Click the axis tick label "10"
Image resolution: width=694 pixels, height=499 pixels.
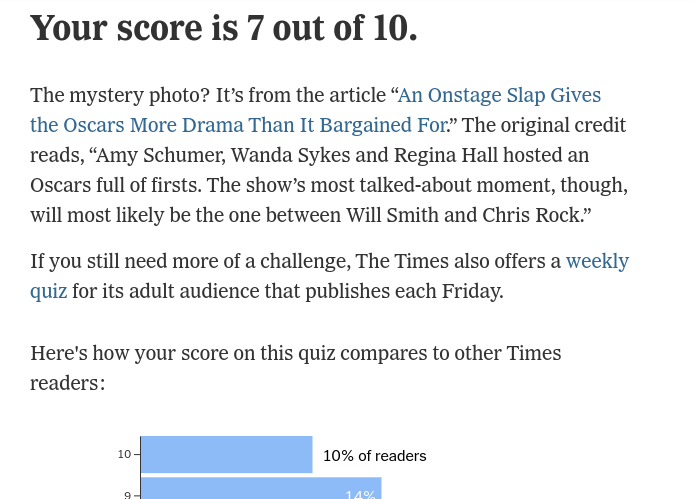[124, 455]
